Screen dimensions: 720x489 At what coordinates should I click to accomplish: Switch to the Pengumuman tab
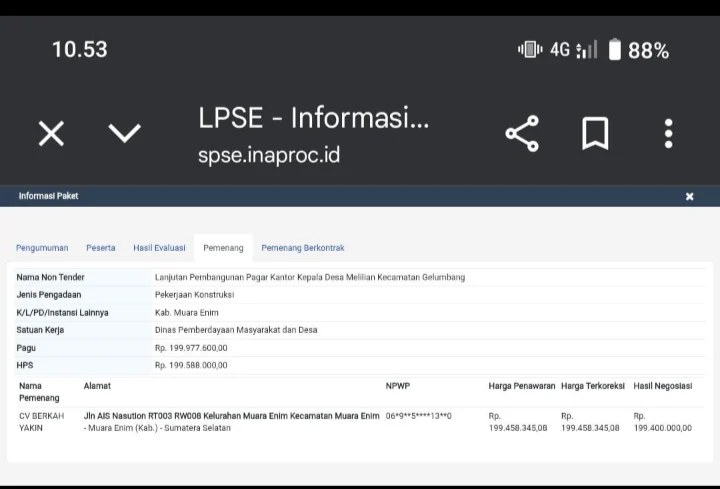click(x=42, y=248)
